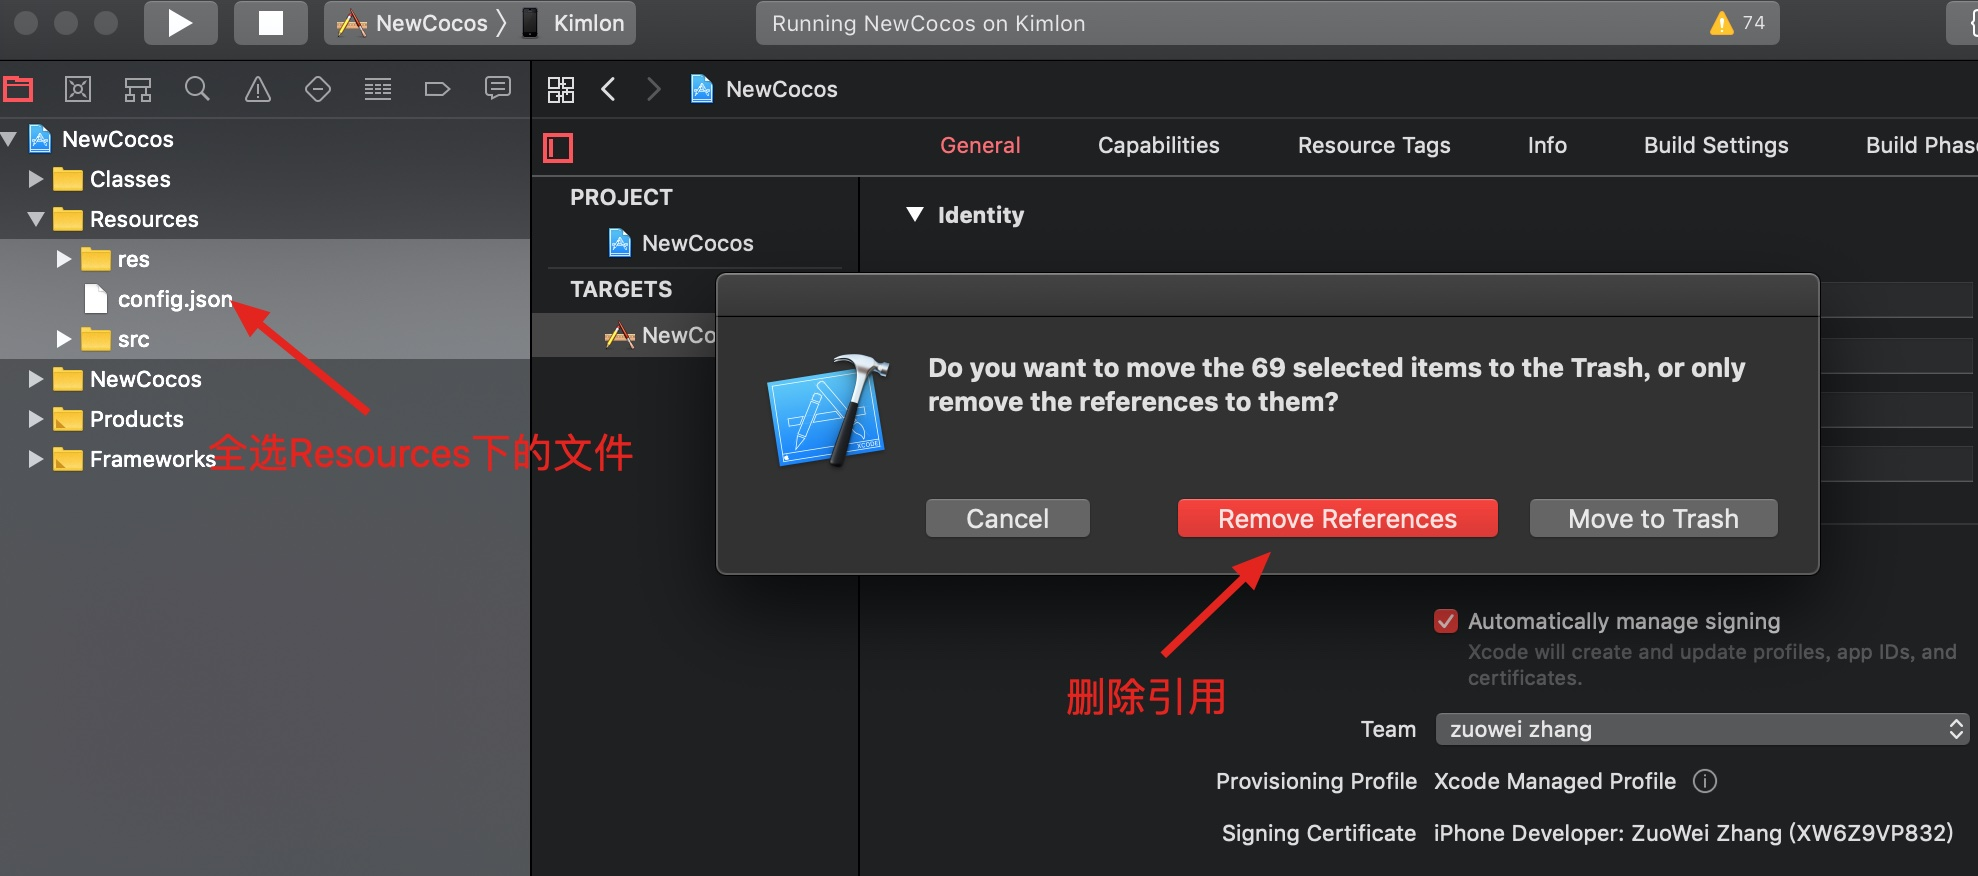Click the running status activity bar
Image resolution: width=1978 pixels, height=876 pixels.
coord(1267,23)
